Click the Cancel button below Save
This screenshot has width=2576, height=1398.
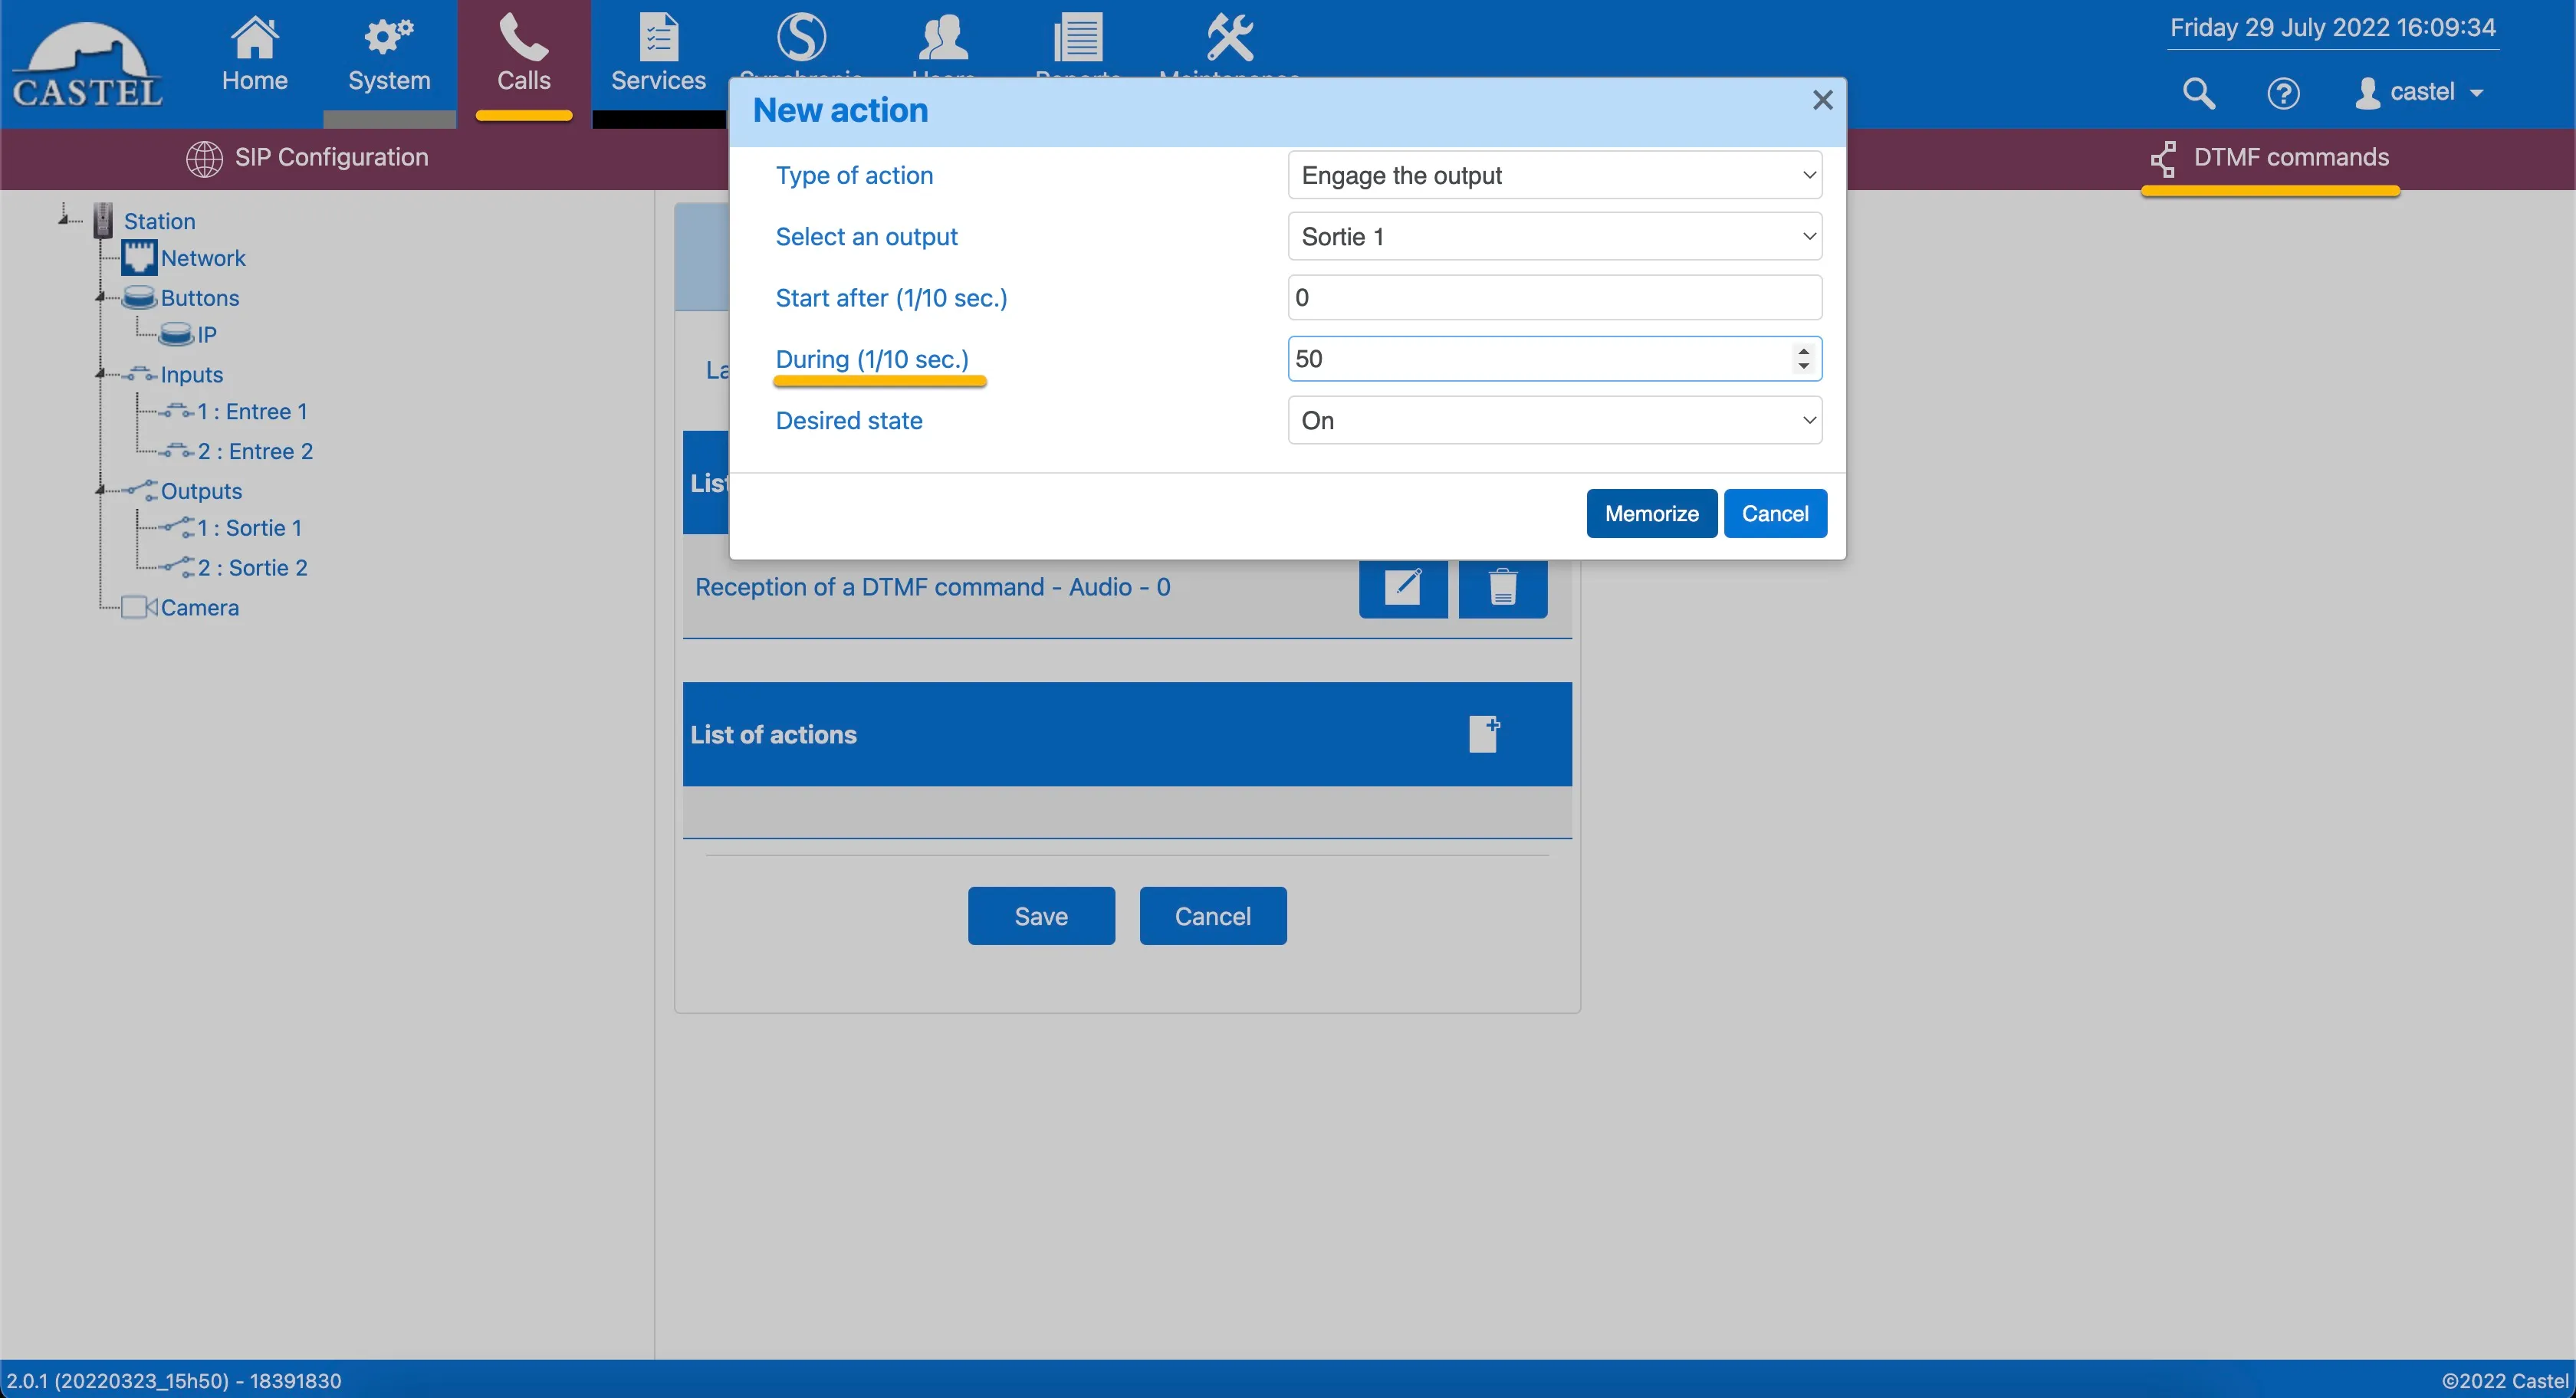[1212, 916]
